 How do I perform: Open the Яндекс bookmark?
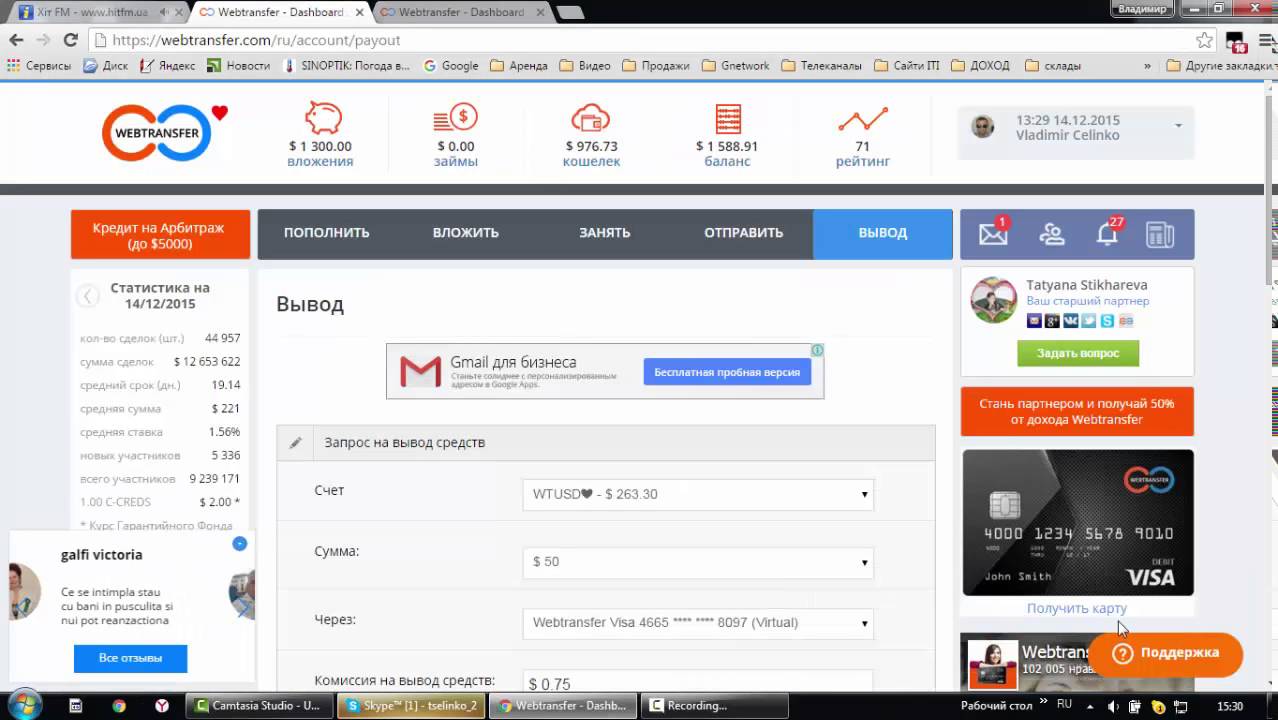coord(167,65)
